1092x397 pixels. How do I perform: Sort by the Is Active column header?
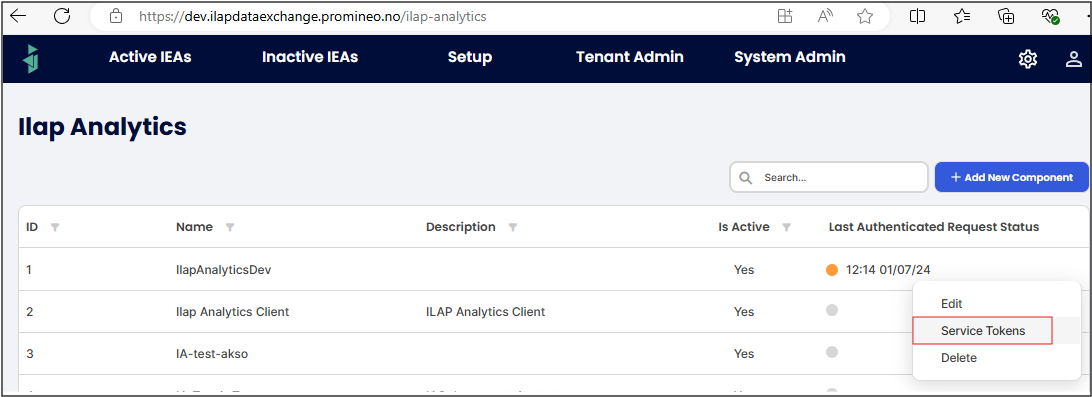click(x=744, y=227)
